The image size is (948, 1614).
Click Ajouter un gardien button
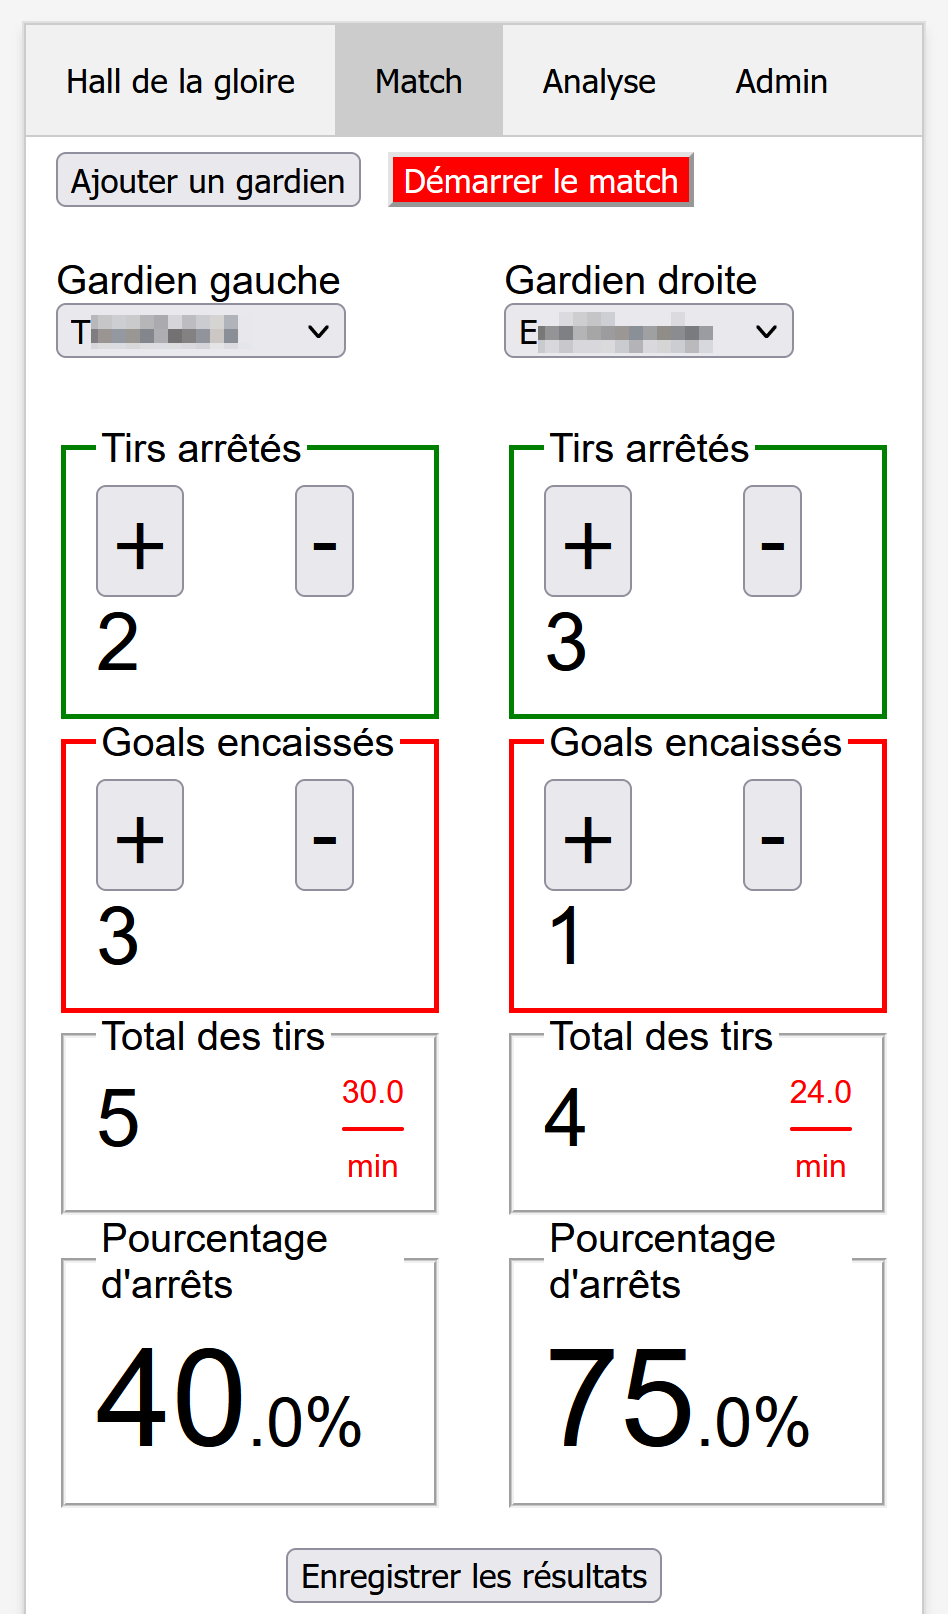[x=208, y=180]
